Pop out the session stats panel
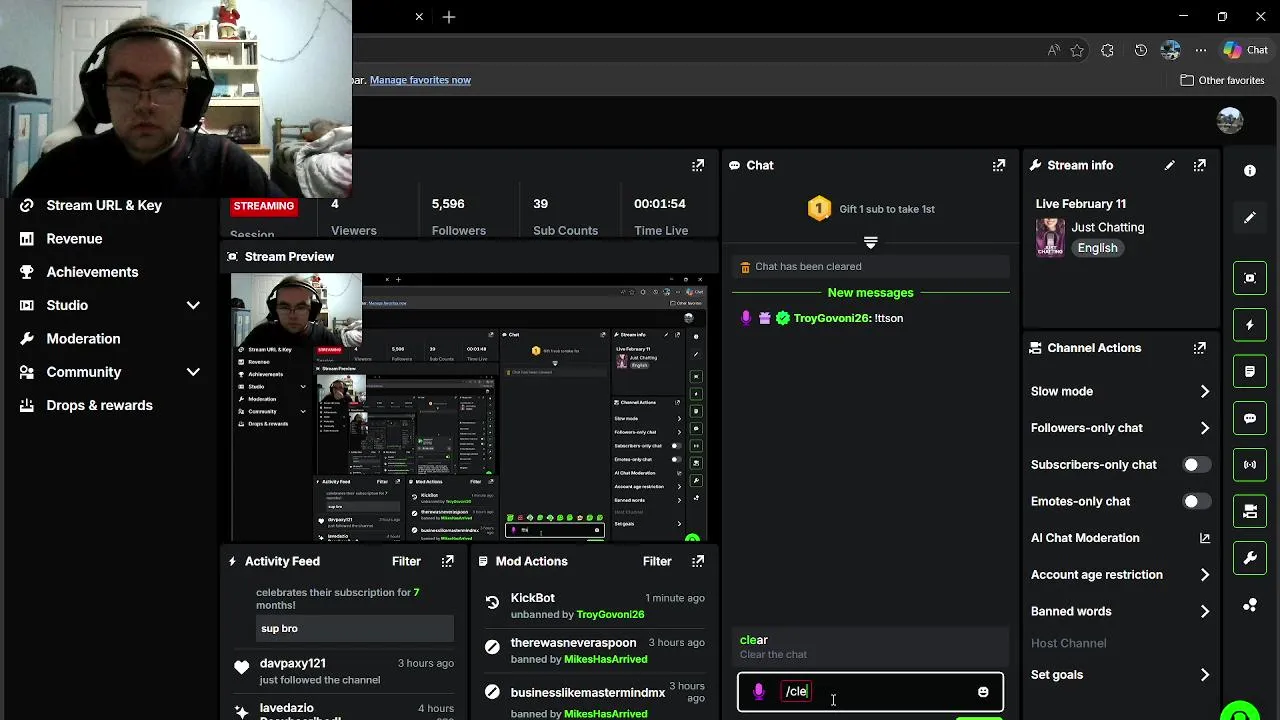Viewport: 1280px width, 720px height. point(698,165)
